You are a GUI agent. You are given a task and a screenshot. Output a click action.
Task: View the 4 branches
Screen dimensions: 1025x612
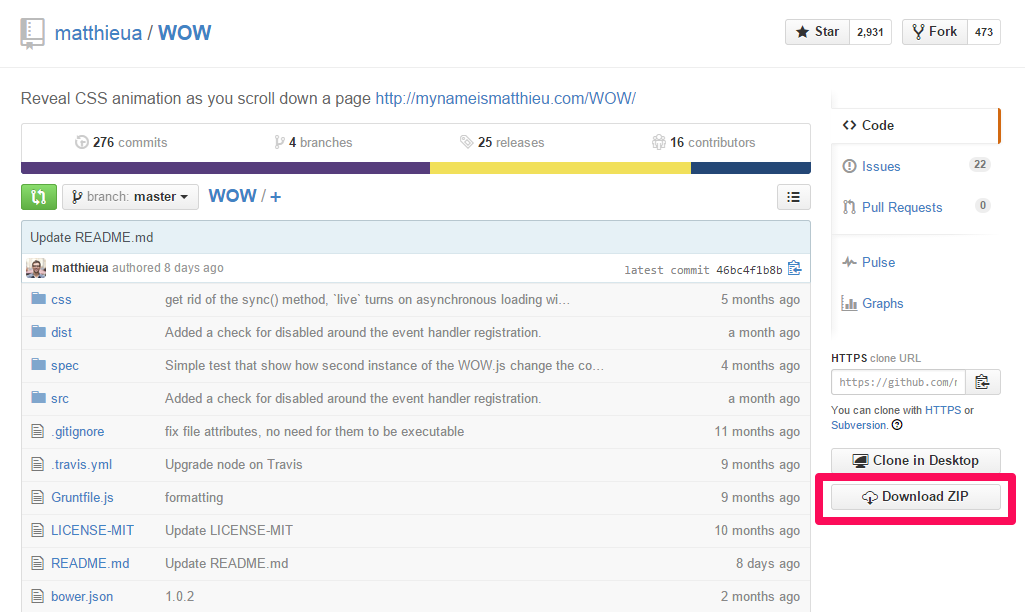(x=313, y=143)
